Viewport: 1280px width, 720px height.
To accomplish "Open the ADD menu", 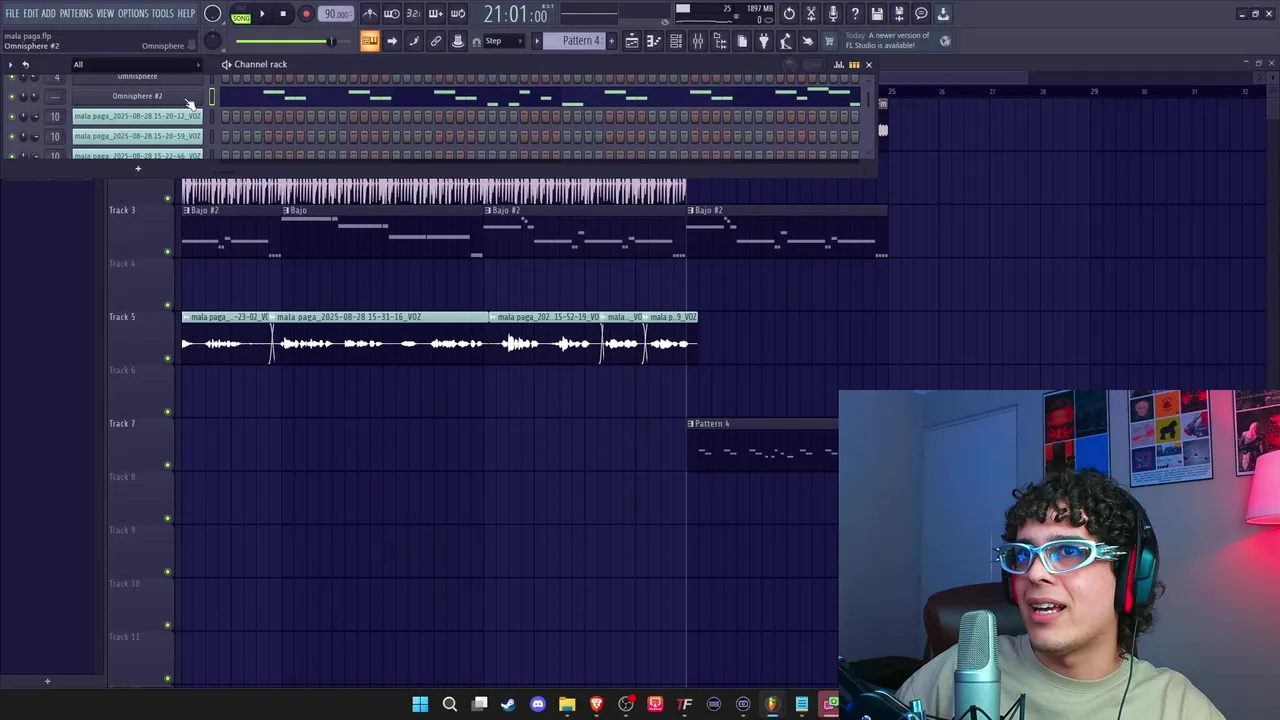I will coord(48,14).
